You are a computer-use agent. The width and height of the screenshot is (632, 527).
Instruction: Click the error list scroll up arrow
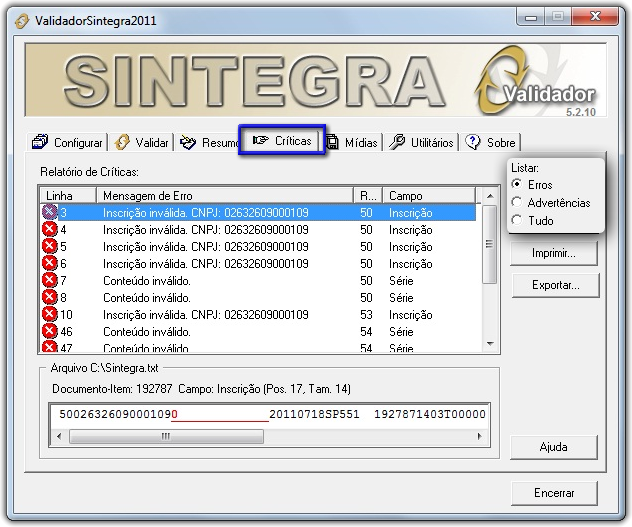pos(490,196)
